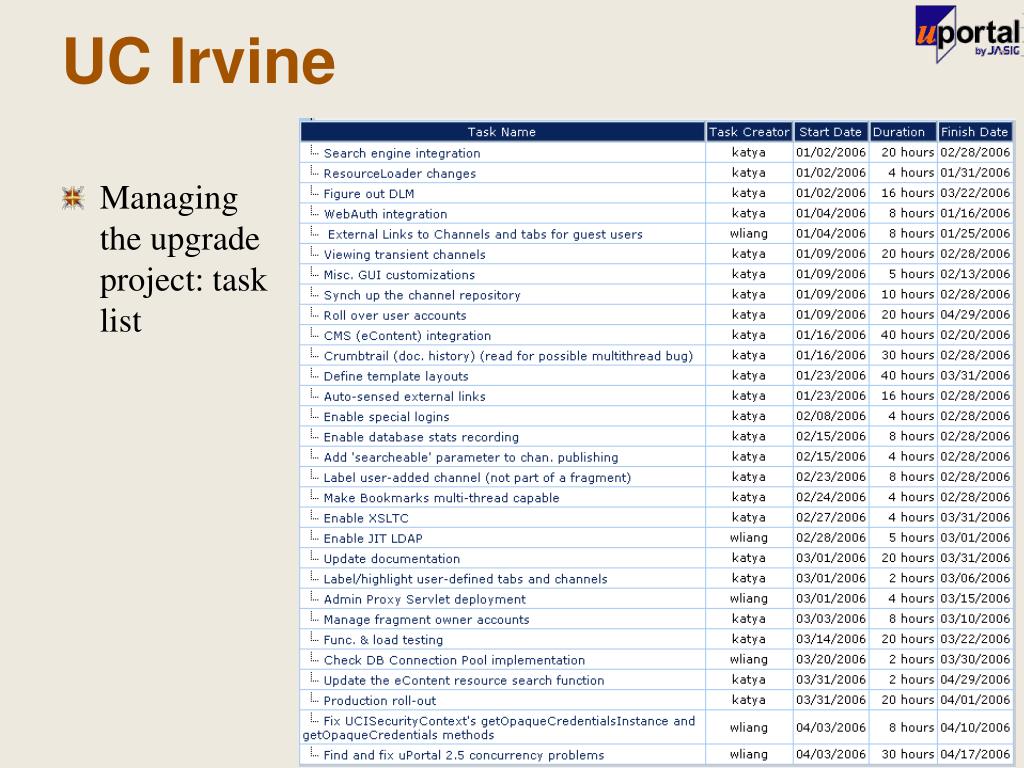The image size is (1024, 768).
Task: Click finish date 03/15/2006 in Admin Proxy Servlet row
Action: pyautogui.click(x=975, y=598)
